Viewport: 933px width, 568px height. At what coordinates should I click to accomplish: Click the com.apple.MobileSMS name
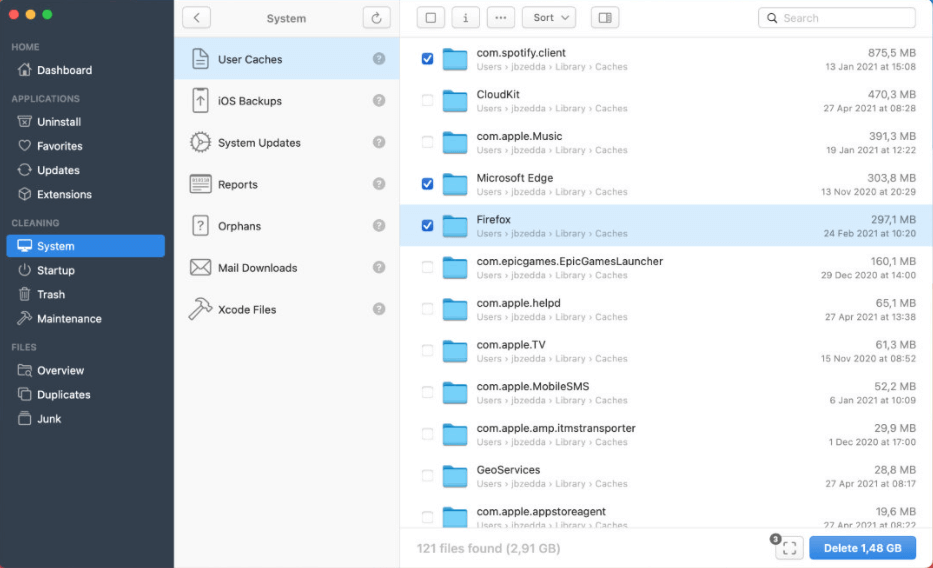(533, 386)
